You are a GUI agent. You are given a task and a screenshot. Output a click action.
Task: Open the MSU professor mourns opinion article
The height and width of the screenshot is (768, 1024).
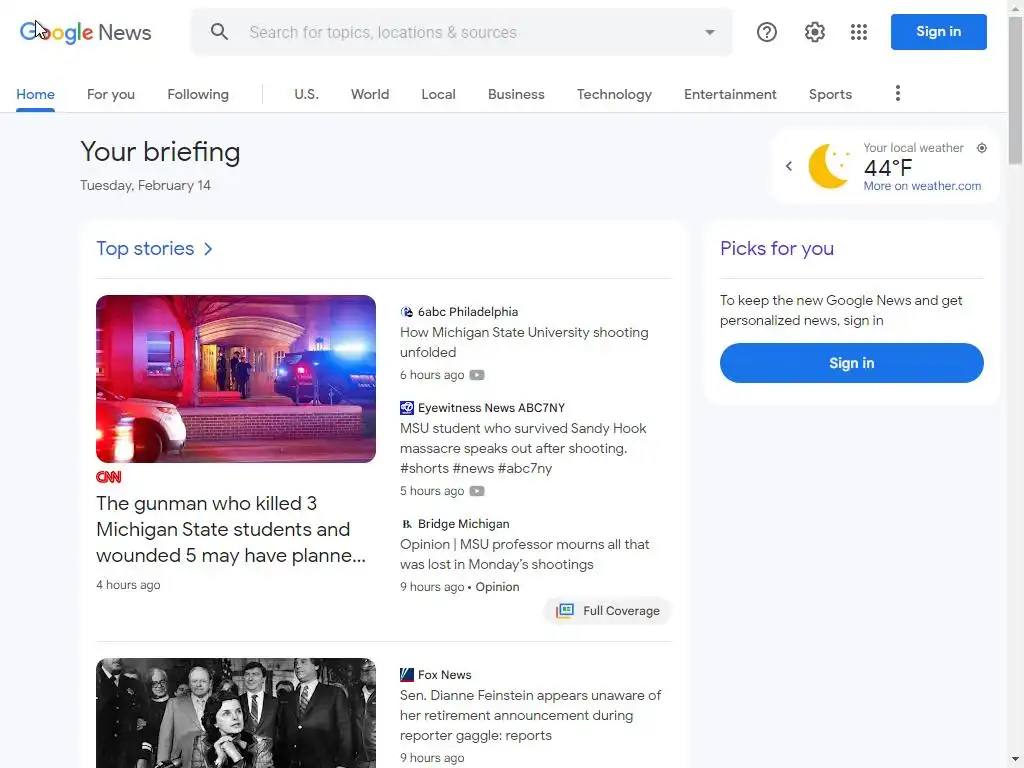point(524,554)
